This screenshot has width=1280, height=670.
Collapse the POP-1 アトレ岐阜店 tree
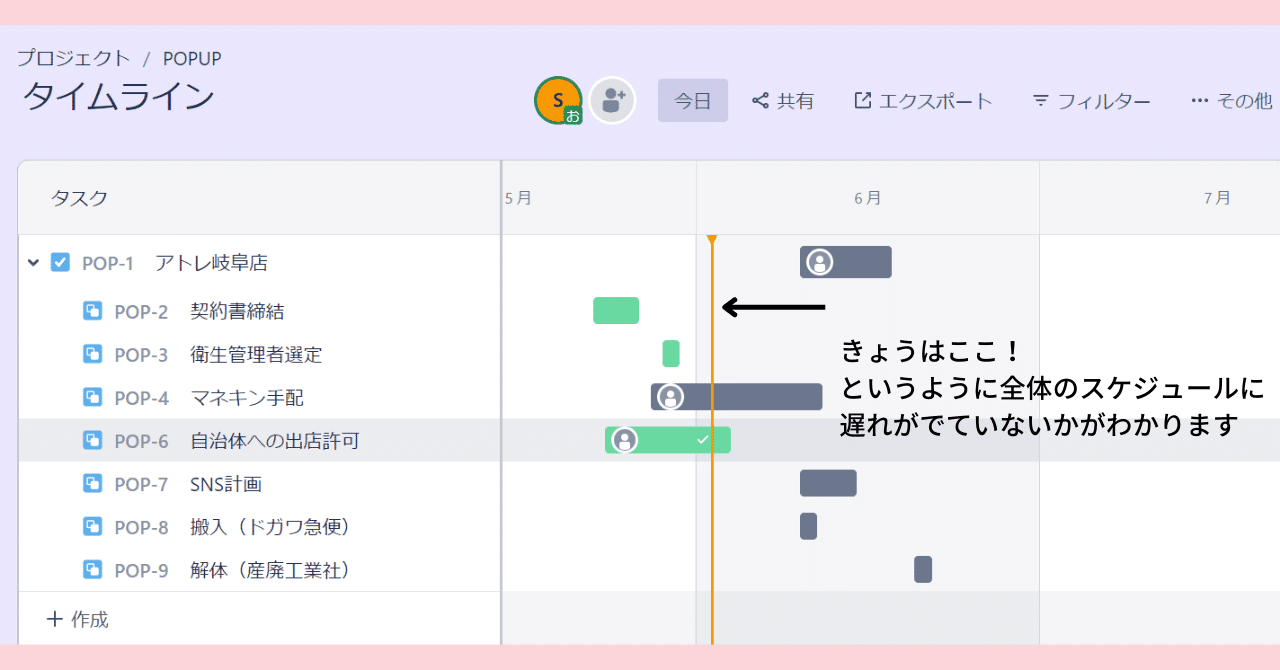[31, 262]
